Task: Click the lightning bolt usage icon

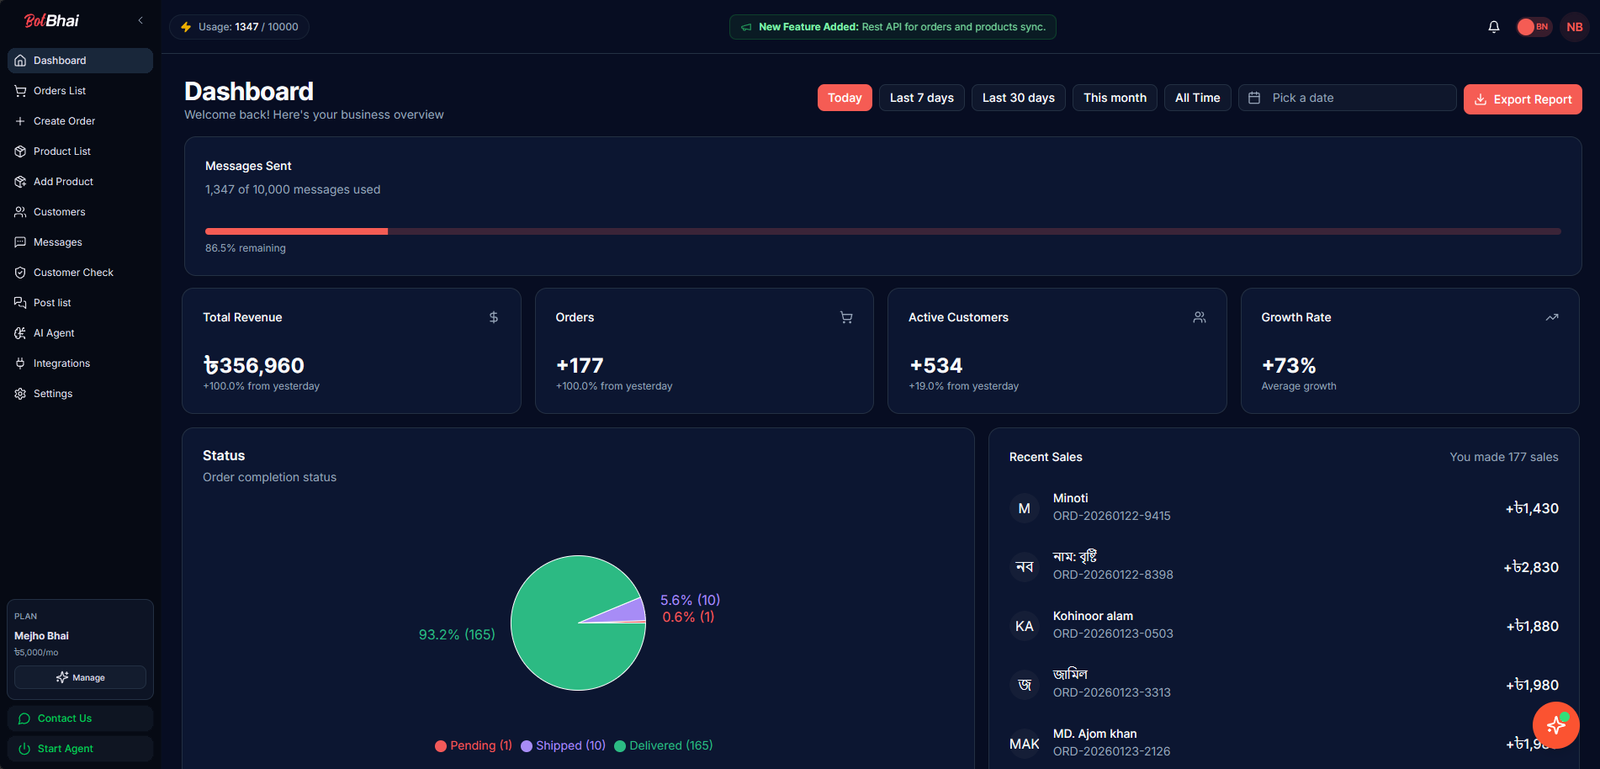Action: click(x=186, y=27)
